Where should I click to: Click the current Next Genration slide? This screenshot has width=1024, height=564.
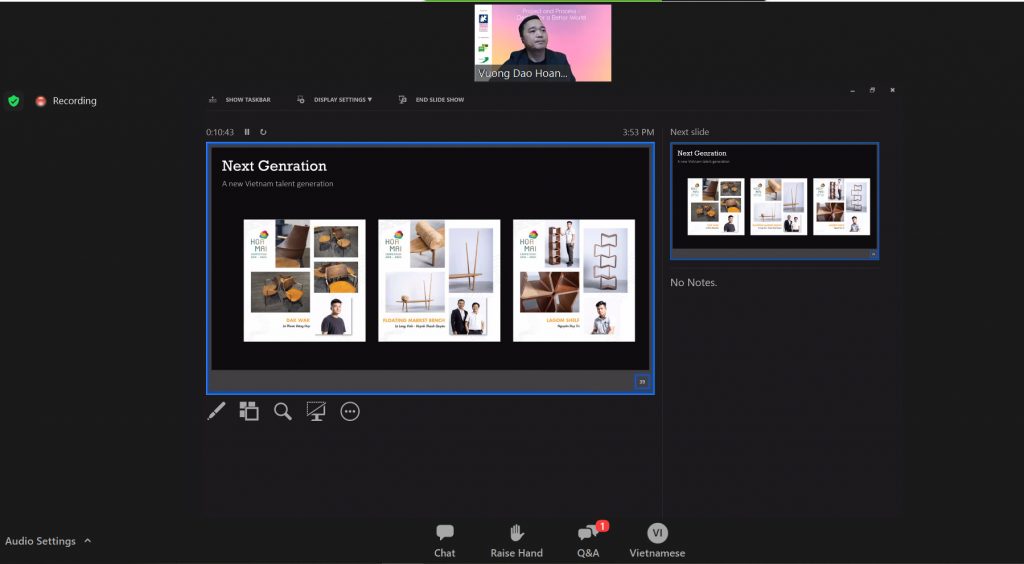430,268
